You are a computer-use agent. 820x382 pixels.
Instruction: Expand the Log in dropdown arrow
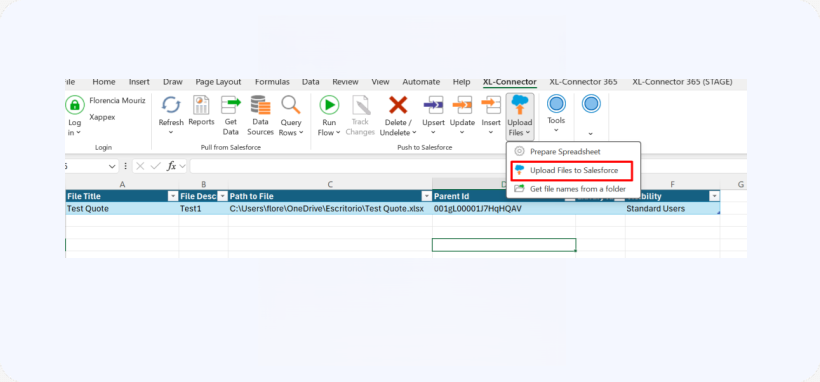pyautogui.click(x=78, y=133)
